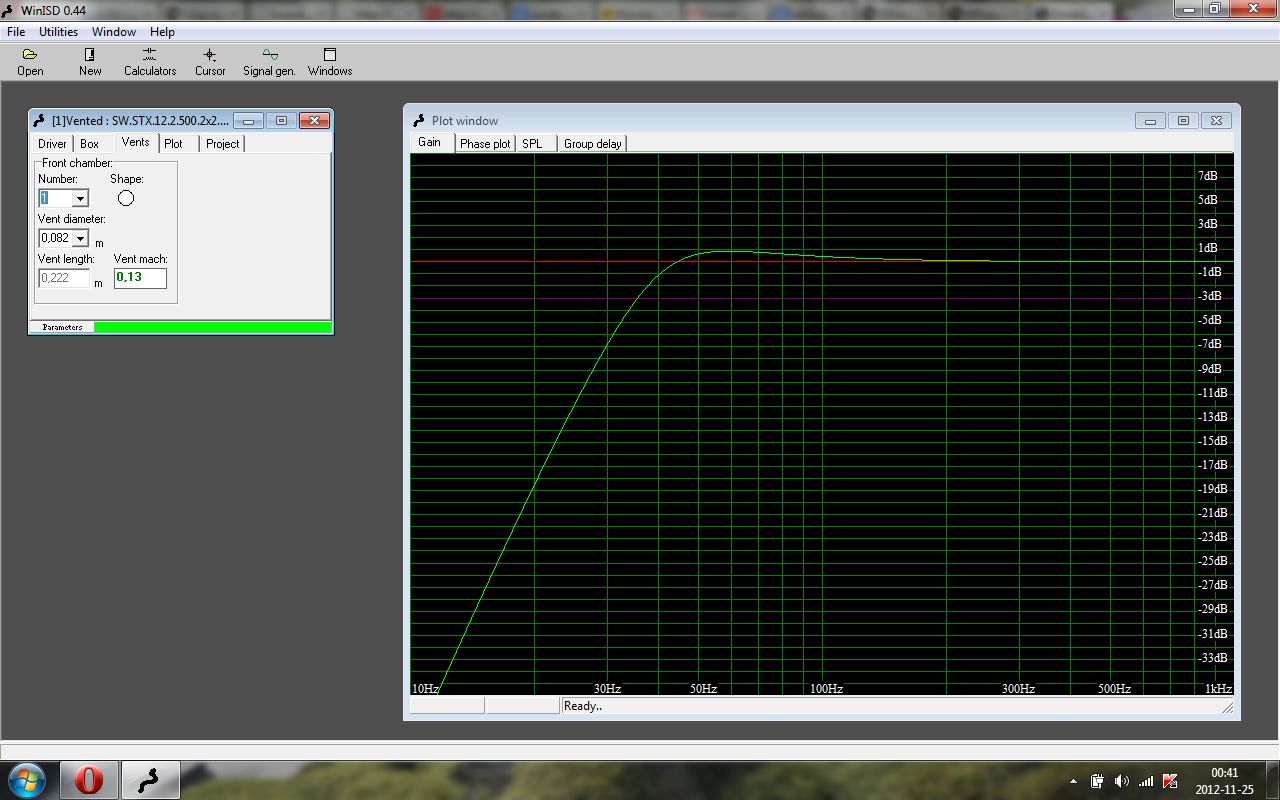Click the volume icon in system tray
Screen dimensions: 1280x800
(1121, 781)
